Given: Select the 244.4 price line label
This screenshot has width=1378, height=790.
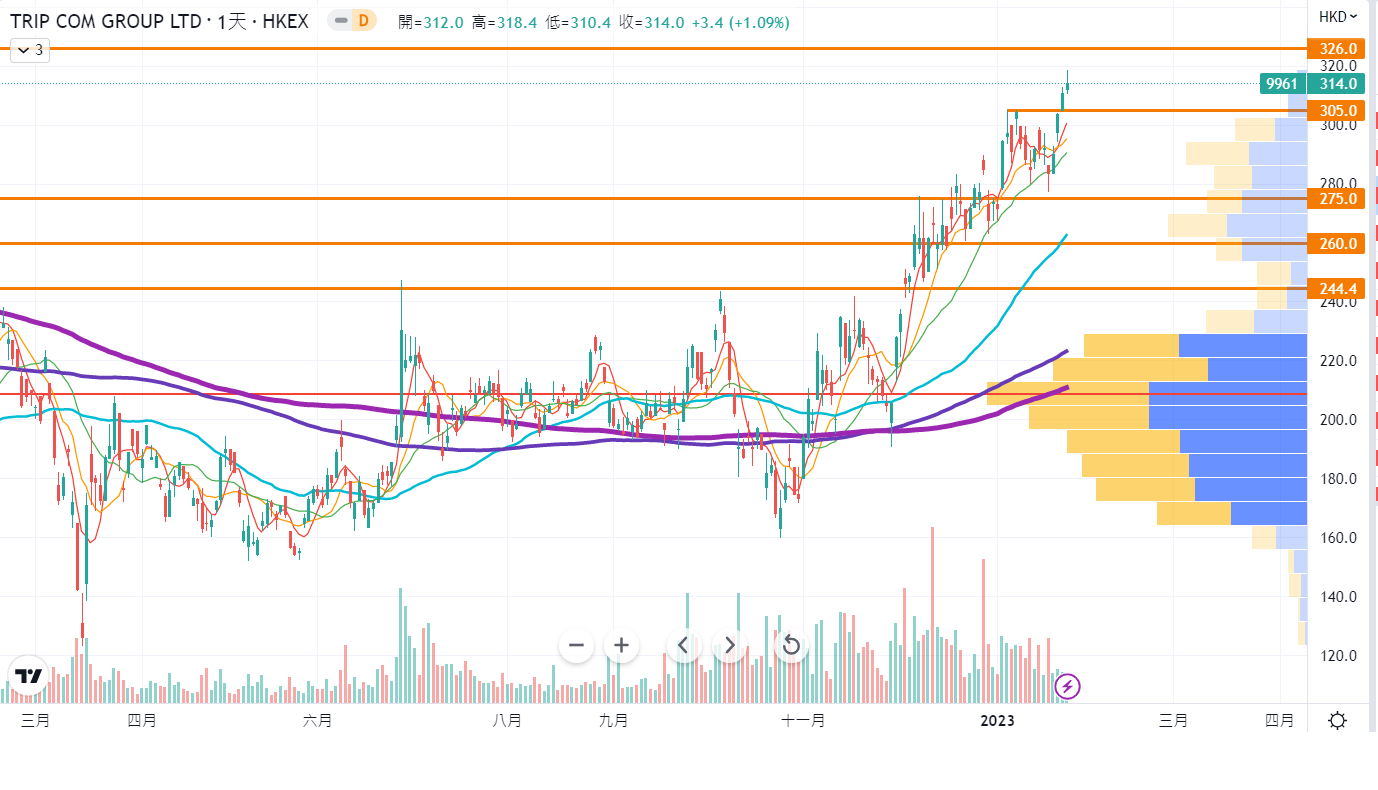Looking at the screenshot, I should coord(1337,289).
